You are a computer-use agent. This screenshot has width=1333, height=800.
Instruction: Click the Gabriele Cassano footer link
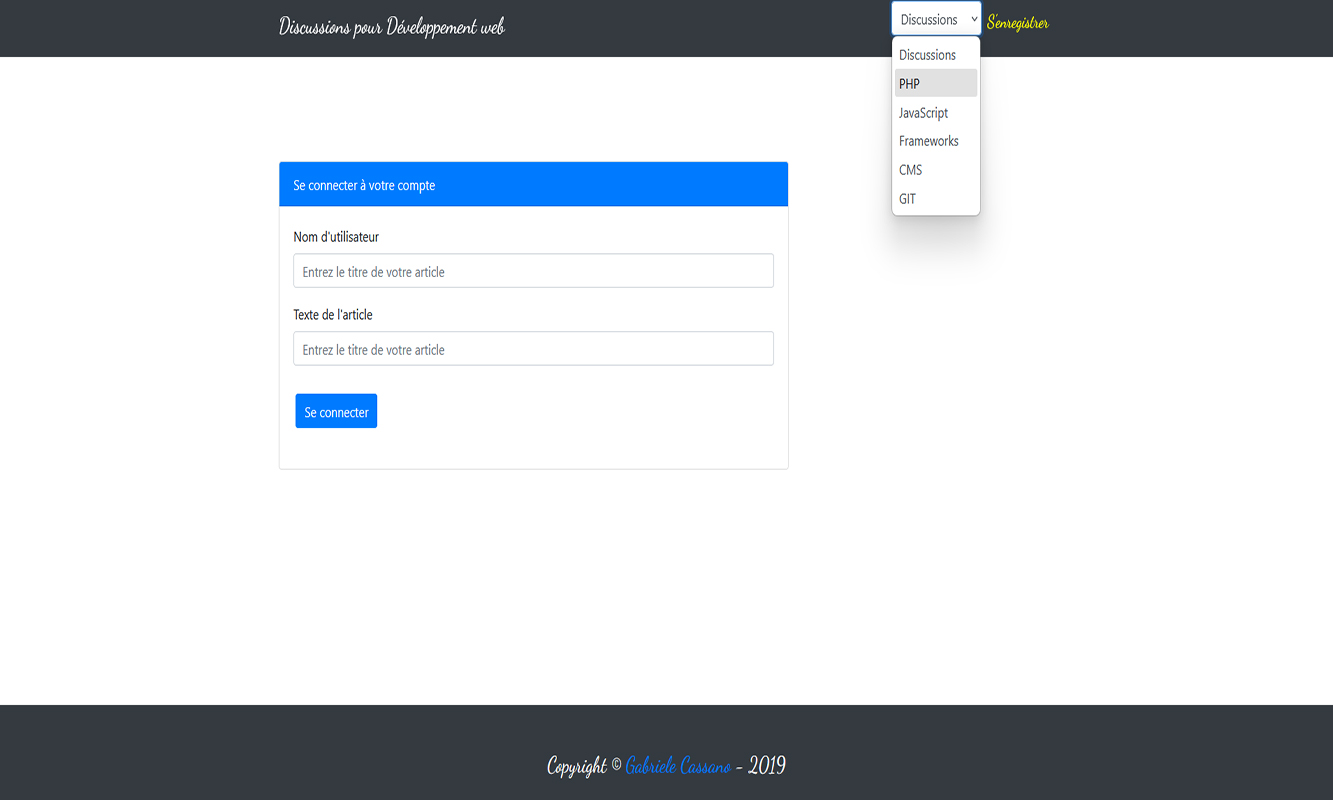[678, 765]
